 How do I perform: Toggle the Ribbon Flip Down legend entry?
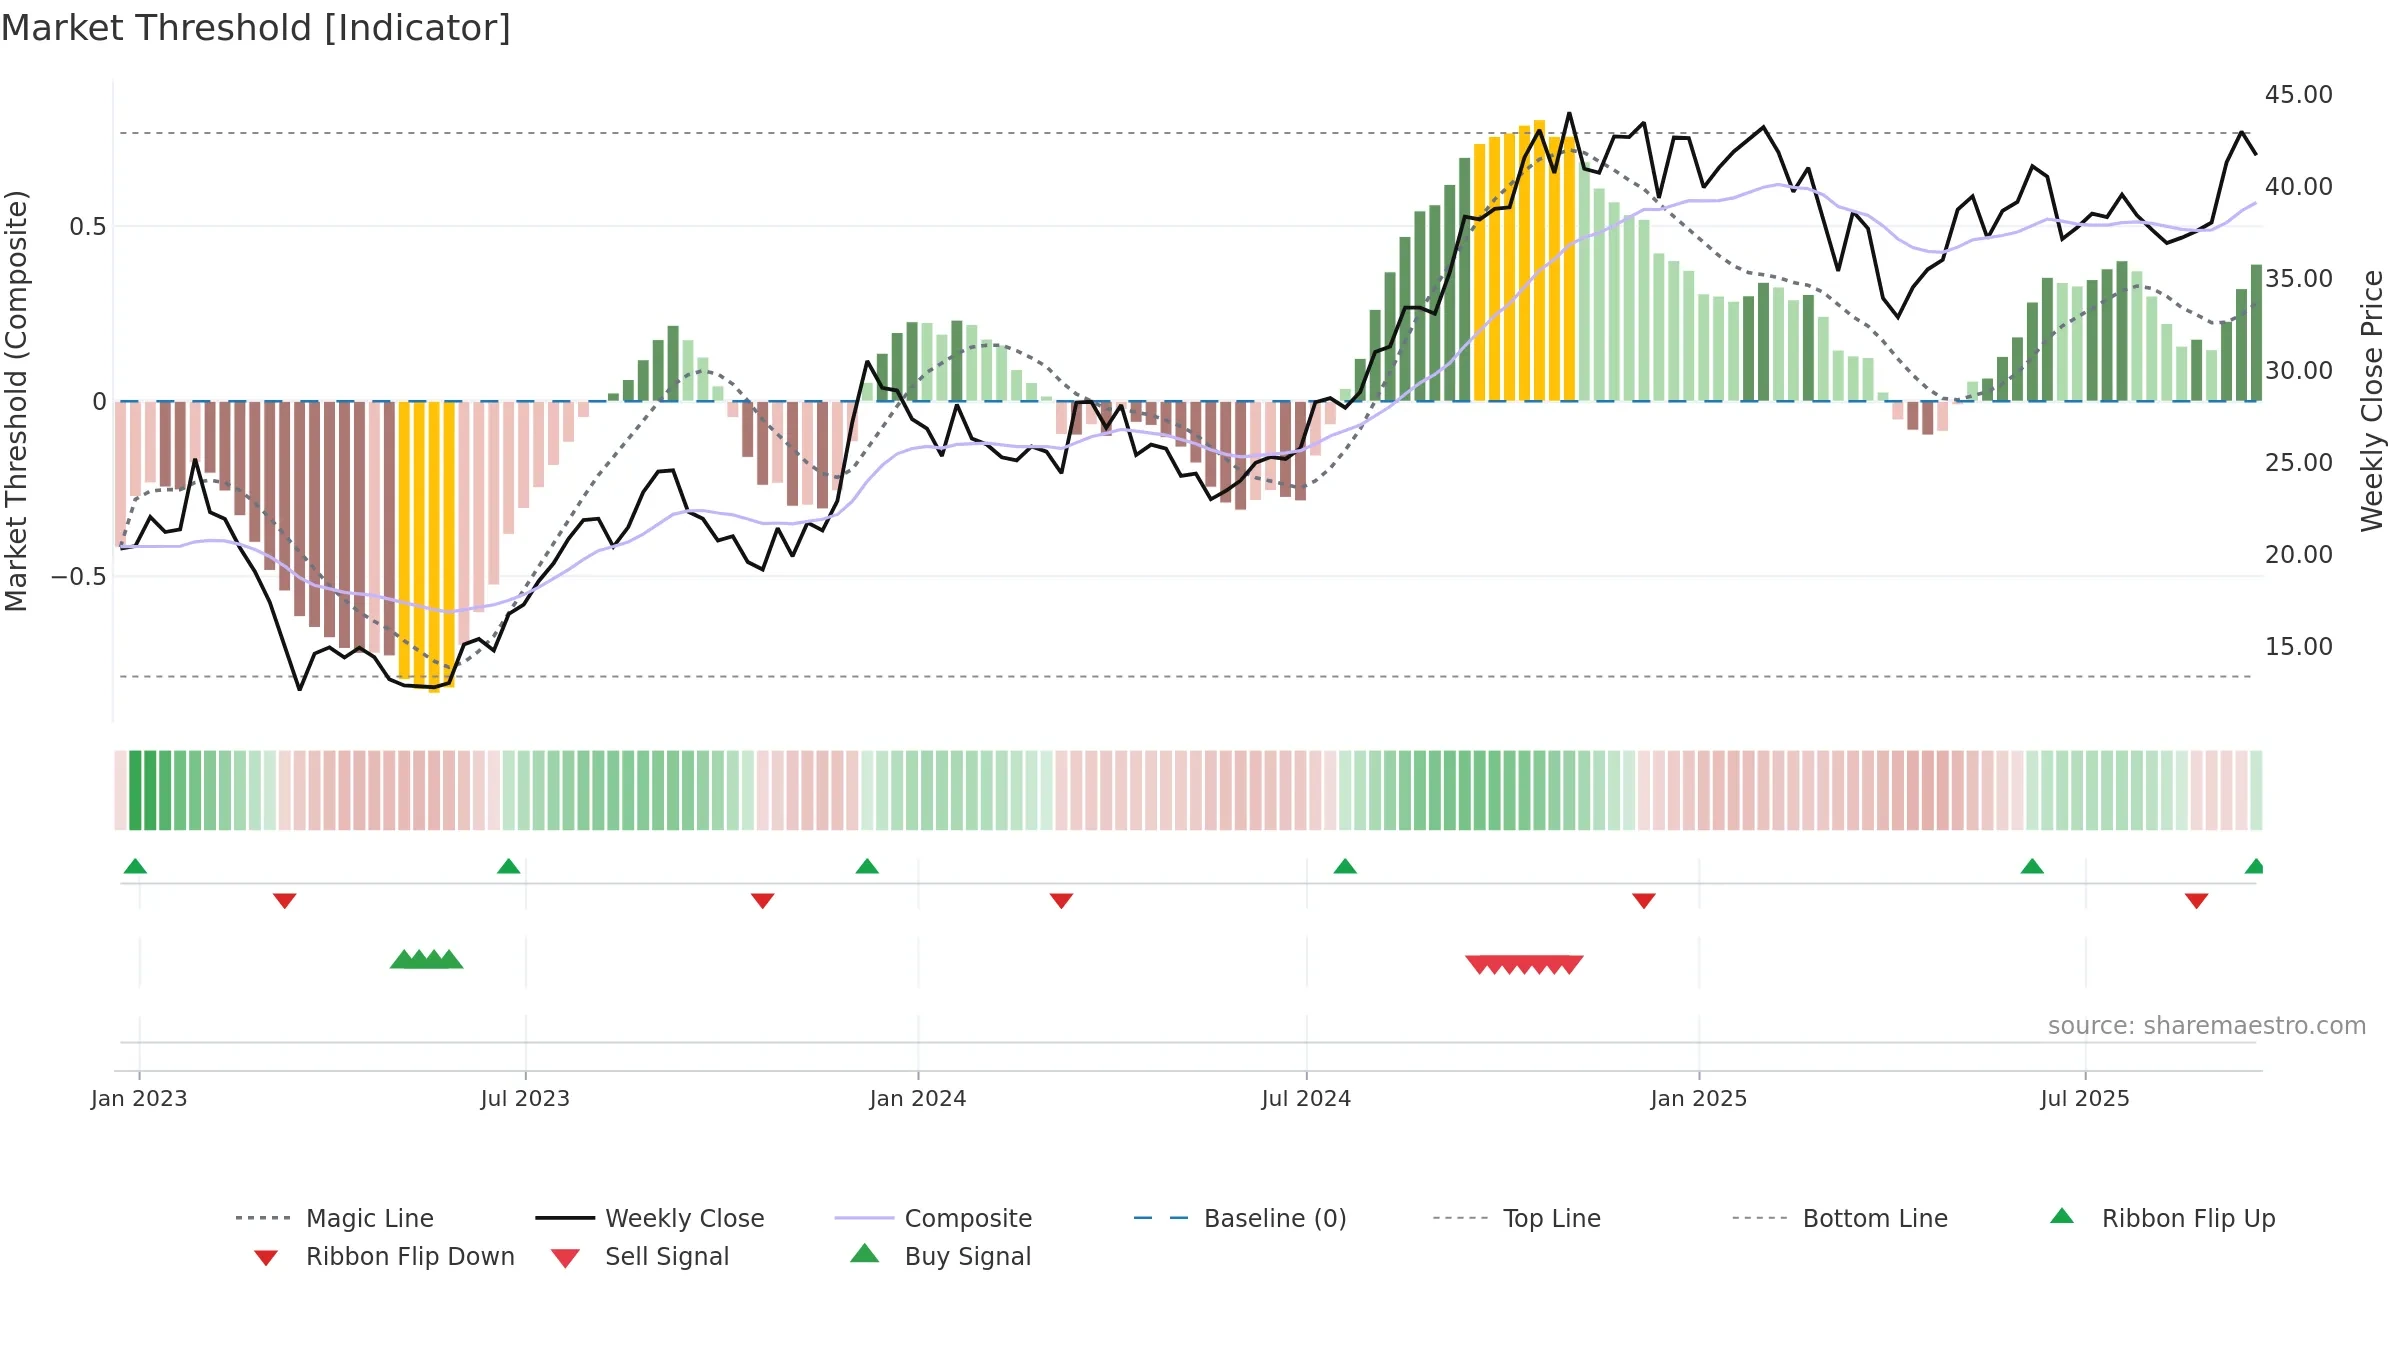click(x=384, y=1256)
